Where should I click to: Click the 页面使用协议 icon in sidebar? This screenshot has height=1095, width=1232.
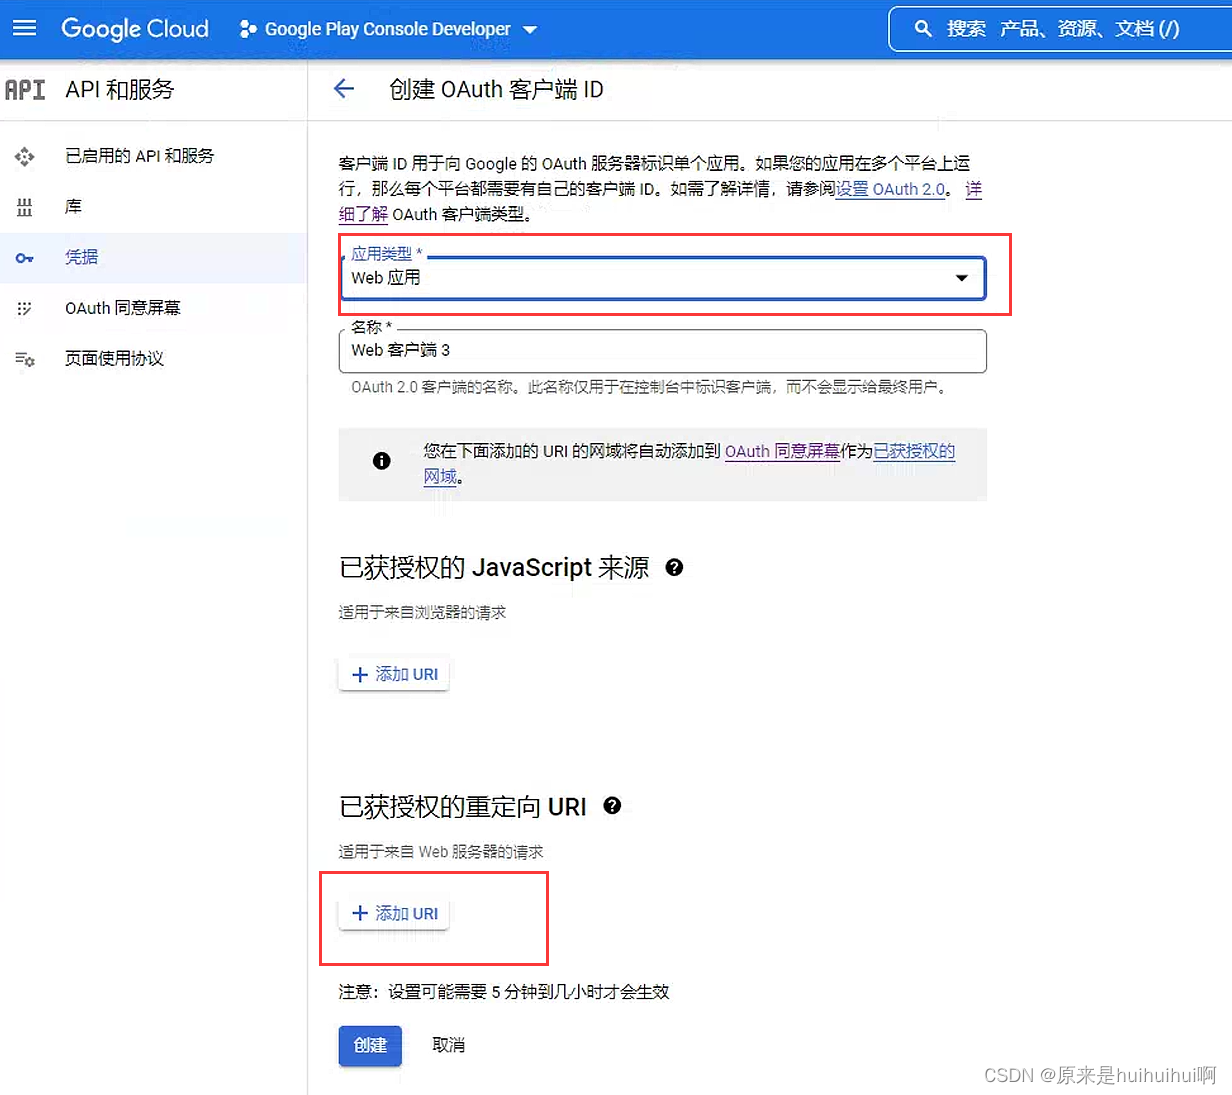pos(24,358)
